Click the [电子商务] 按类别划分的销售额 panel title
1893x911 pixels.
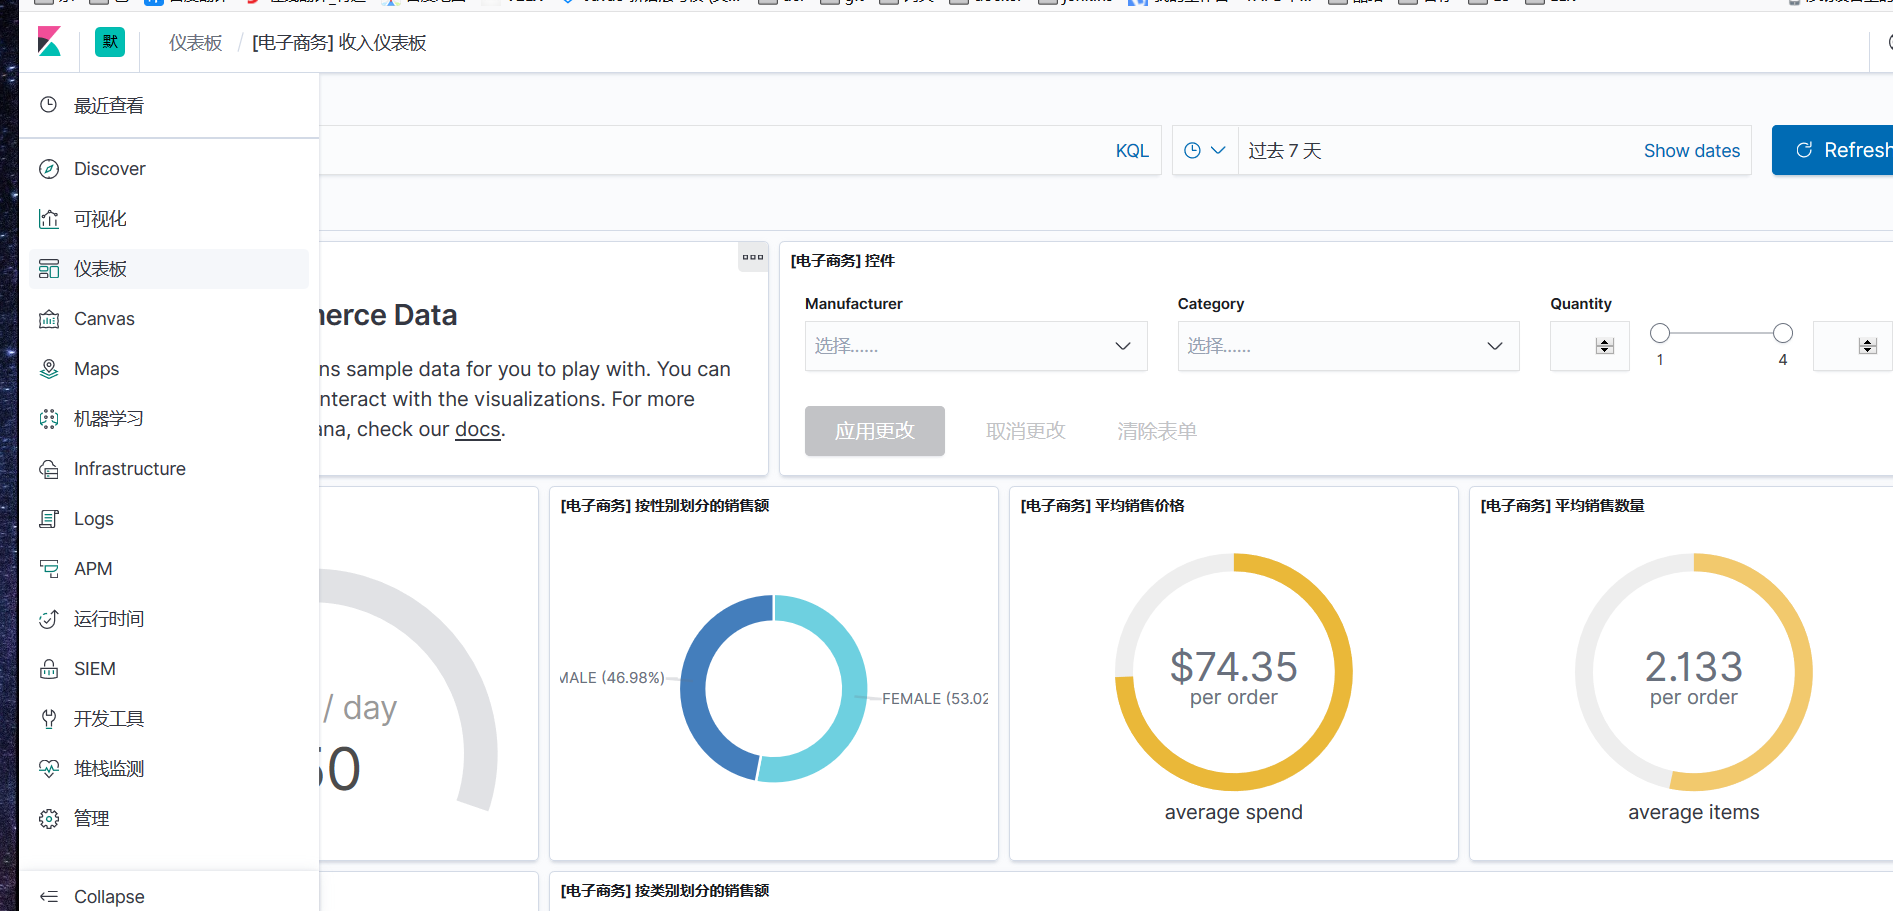click(665, 891)
